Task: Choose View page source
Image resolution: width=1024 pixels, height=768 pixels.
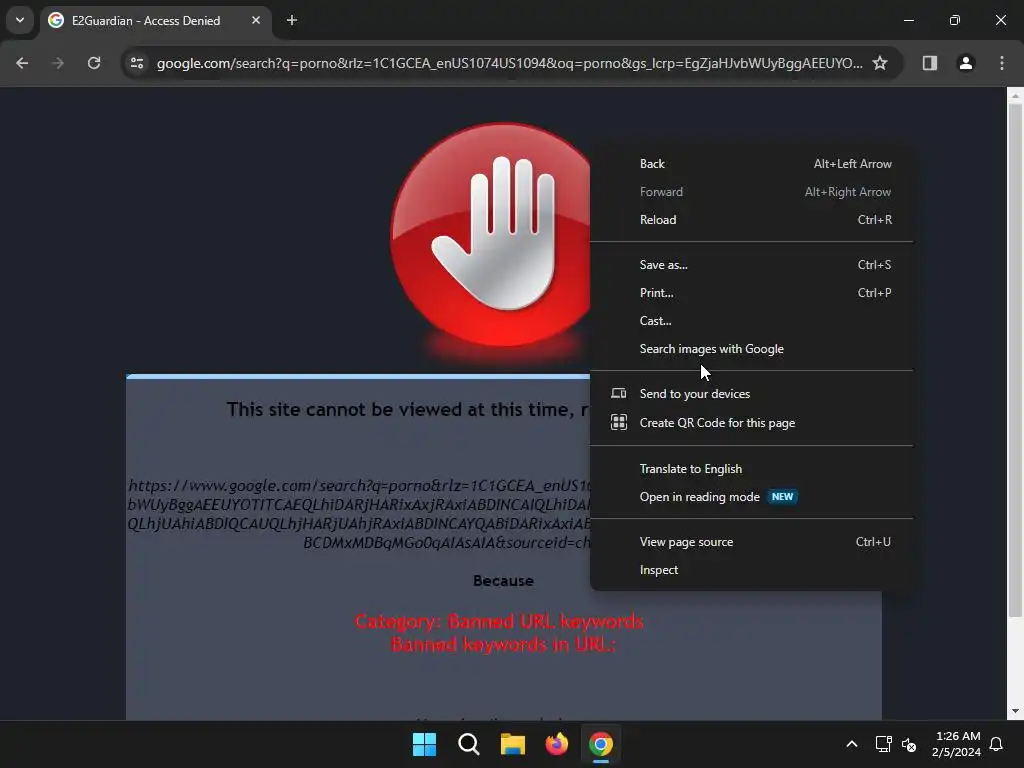Action: pyautogui.click(x=752, y=542)
